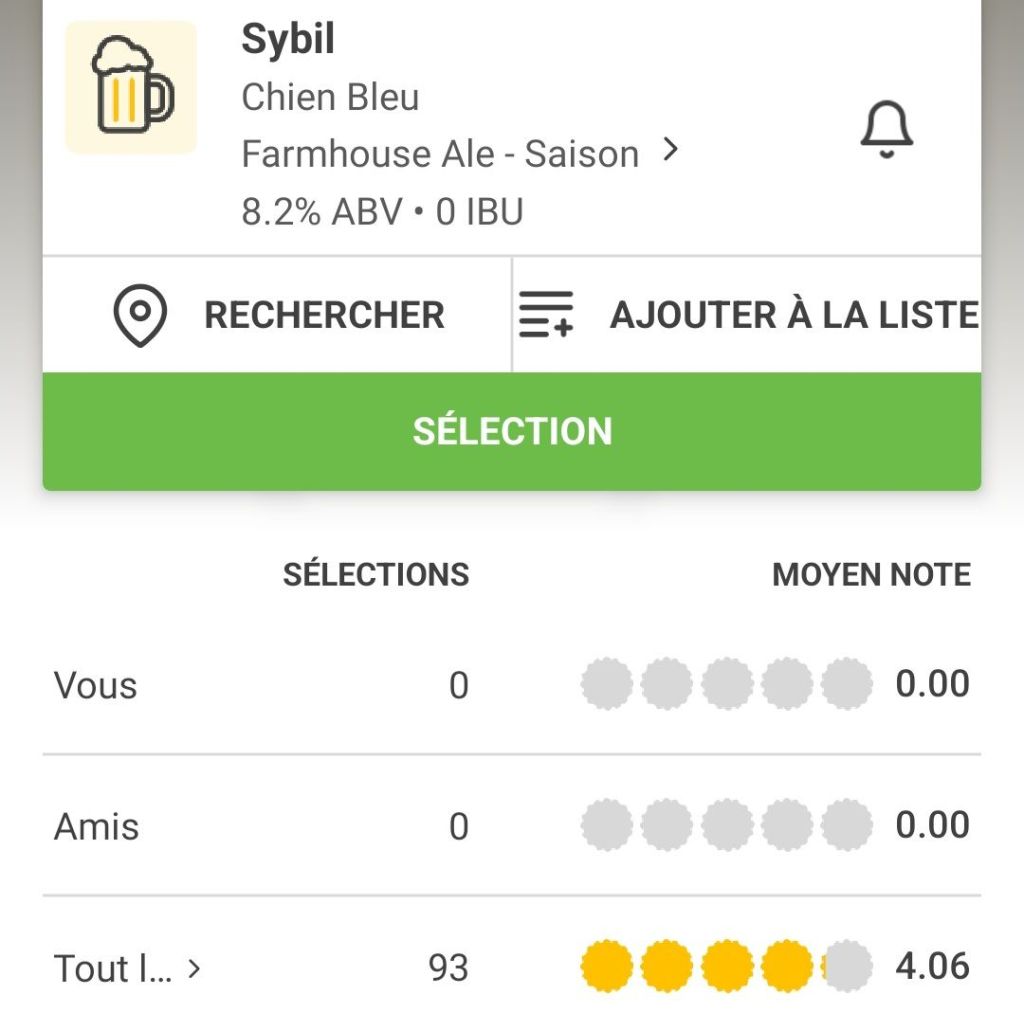
Task: Select the SÉLECTIONS column header
Action: (376, 575)
